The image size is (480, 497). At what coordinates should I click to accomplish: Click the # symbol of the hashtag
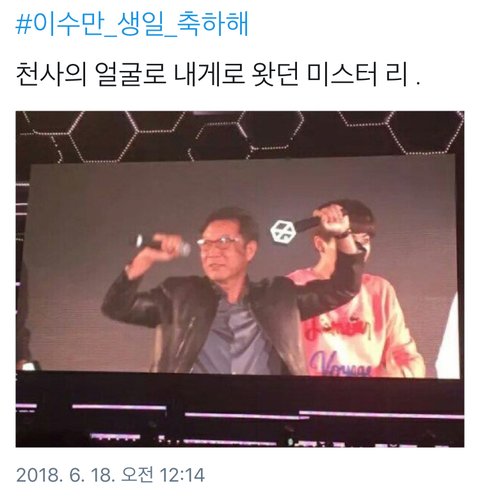[23, 25]
